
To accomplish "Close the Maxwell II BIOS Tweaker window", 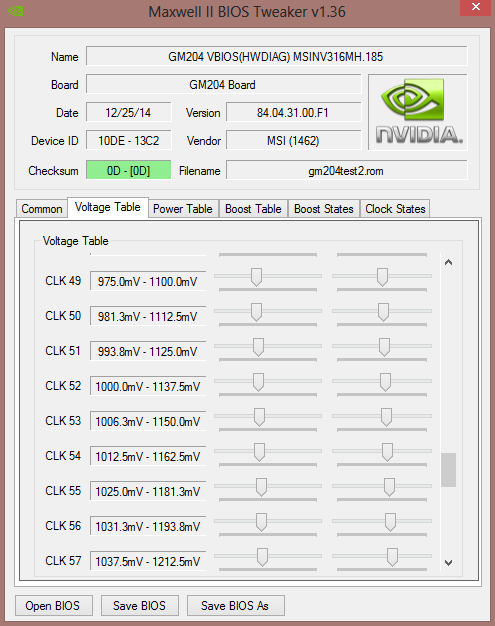I will (x=475, y=7).
